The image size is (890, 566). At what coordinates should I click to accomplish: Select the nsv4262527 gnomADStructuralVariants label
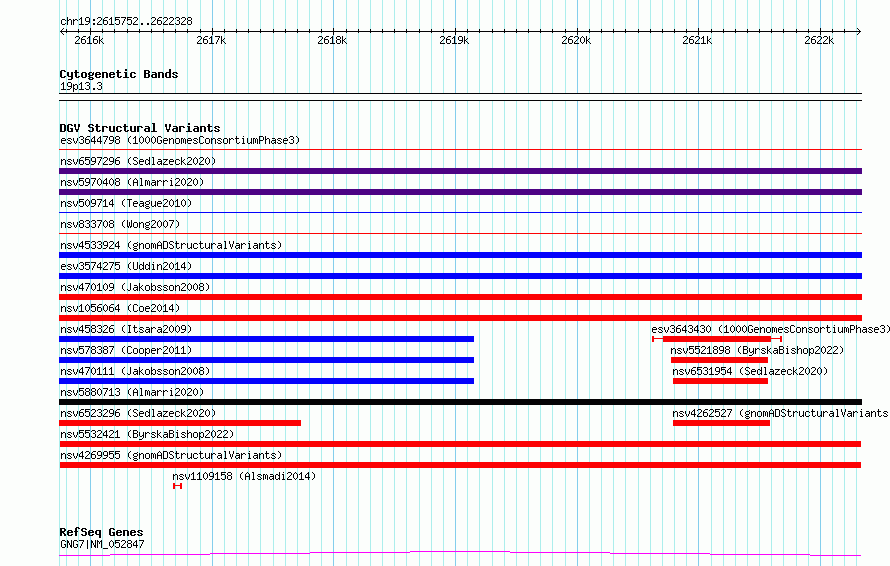tap(780, 413)
